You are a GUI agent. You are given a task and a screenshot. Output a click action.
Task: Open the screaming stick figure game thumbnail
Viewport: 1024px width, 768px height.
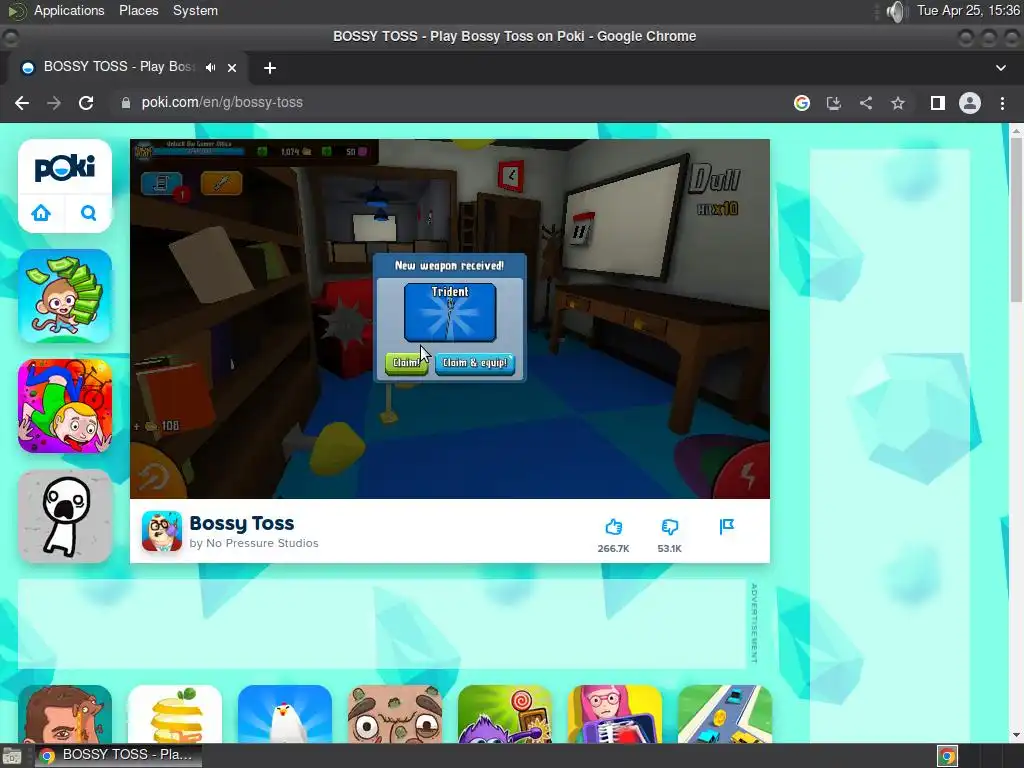65,516
